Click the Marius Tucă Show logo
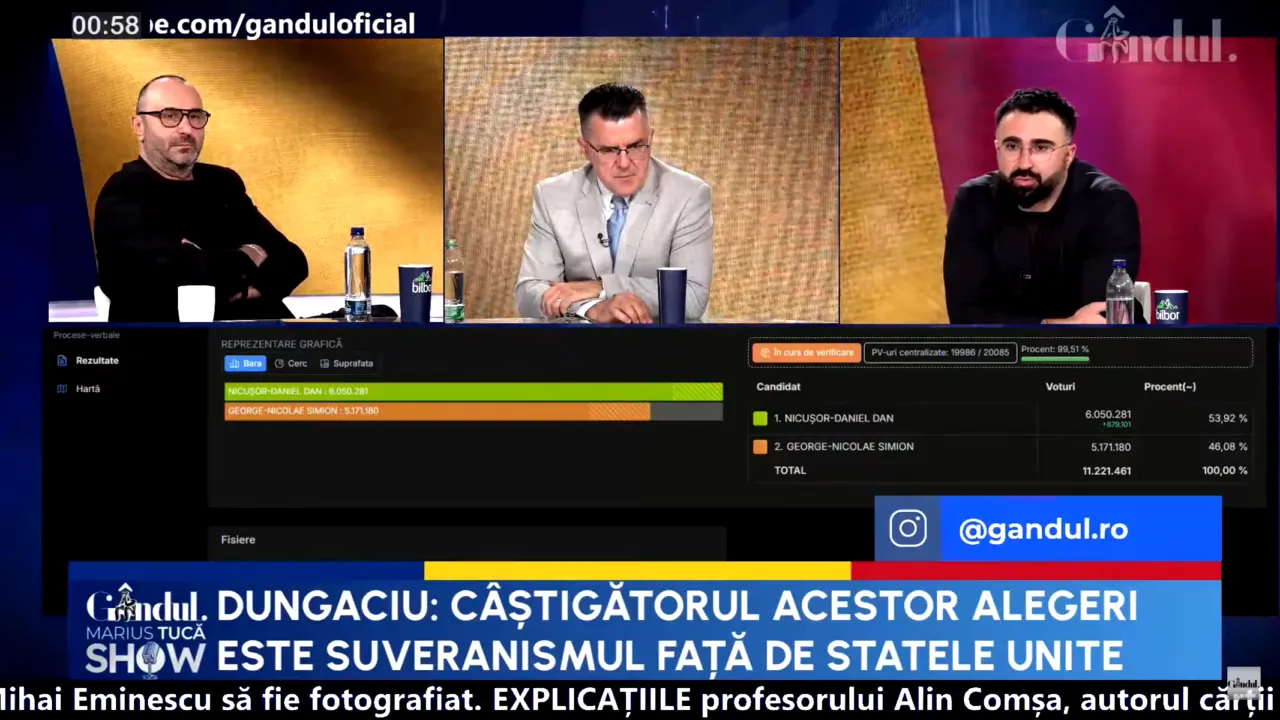 pos(145,630)
